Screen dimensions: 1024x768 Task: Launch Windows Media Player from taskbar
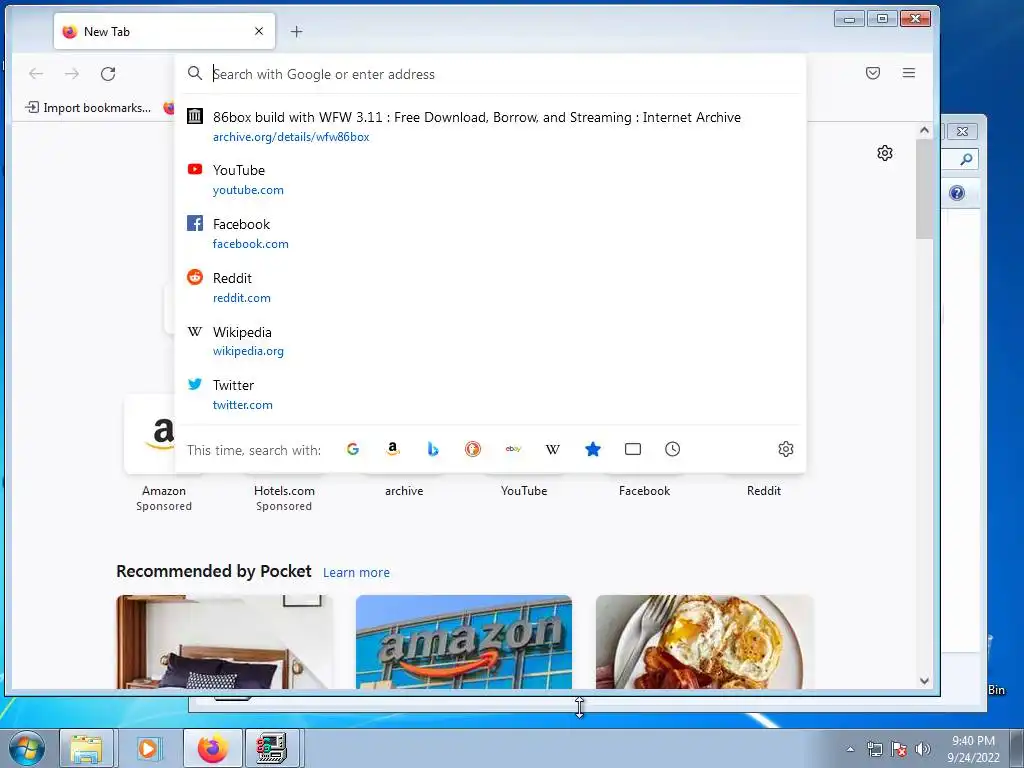tap(148, 748)
